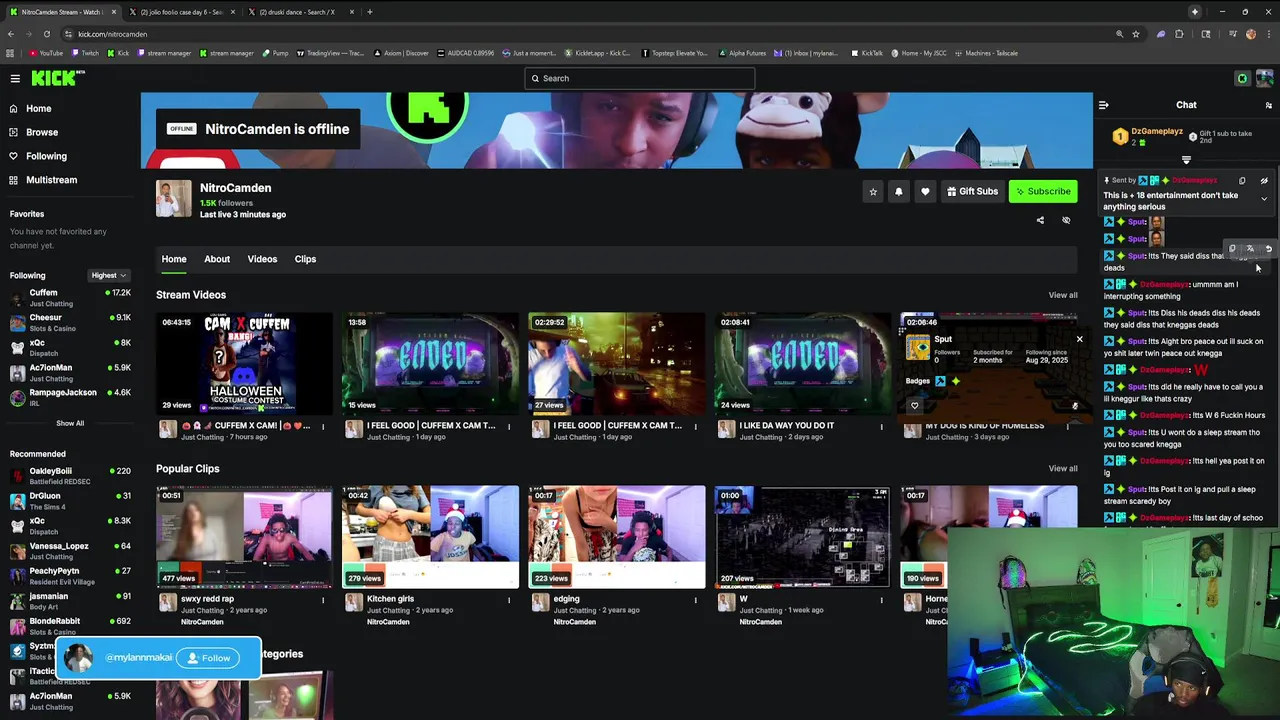The image size is (1280, 720).
Task: Toggle notifications with the bell icon
Action: [x=899, y=191]
